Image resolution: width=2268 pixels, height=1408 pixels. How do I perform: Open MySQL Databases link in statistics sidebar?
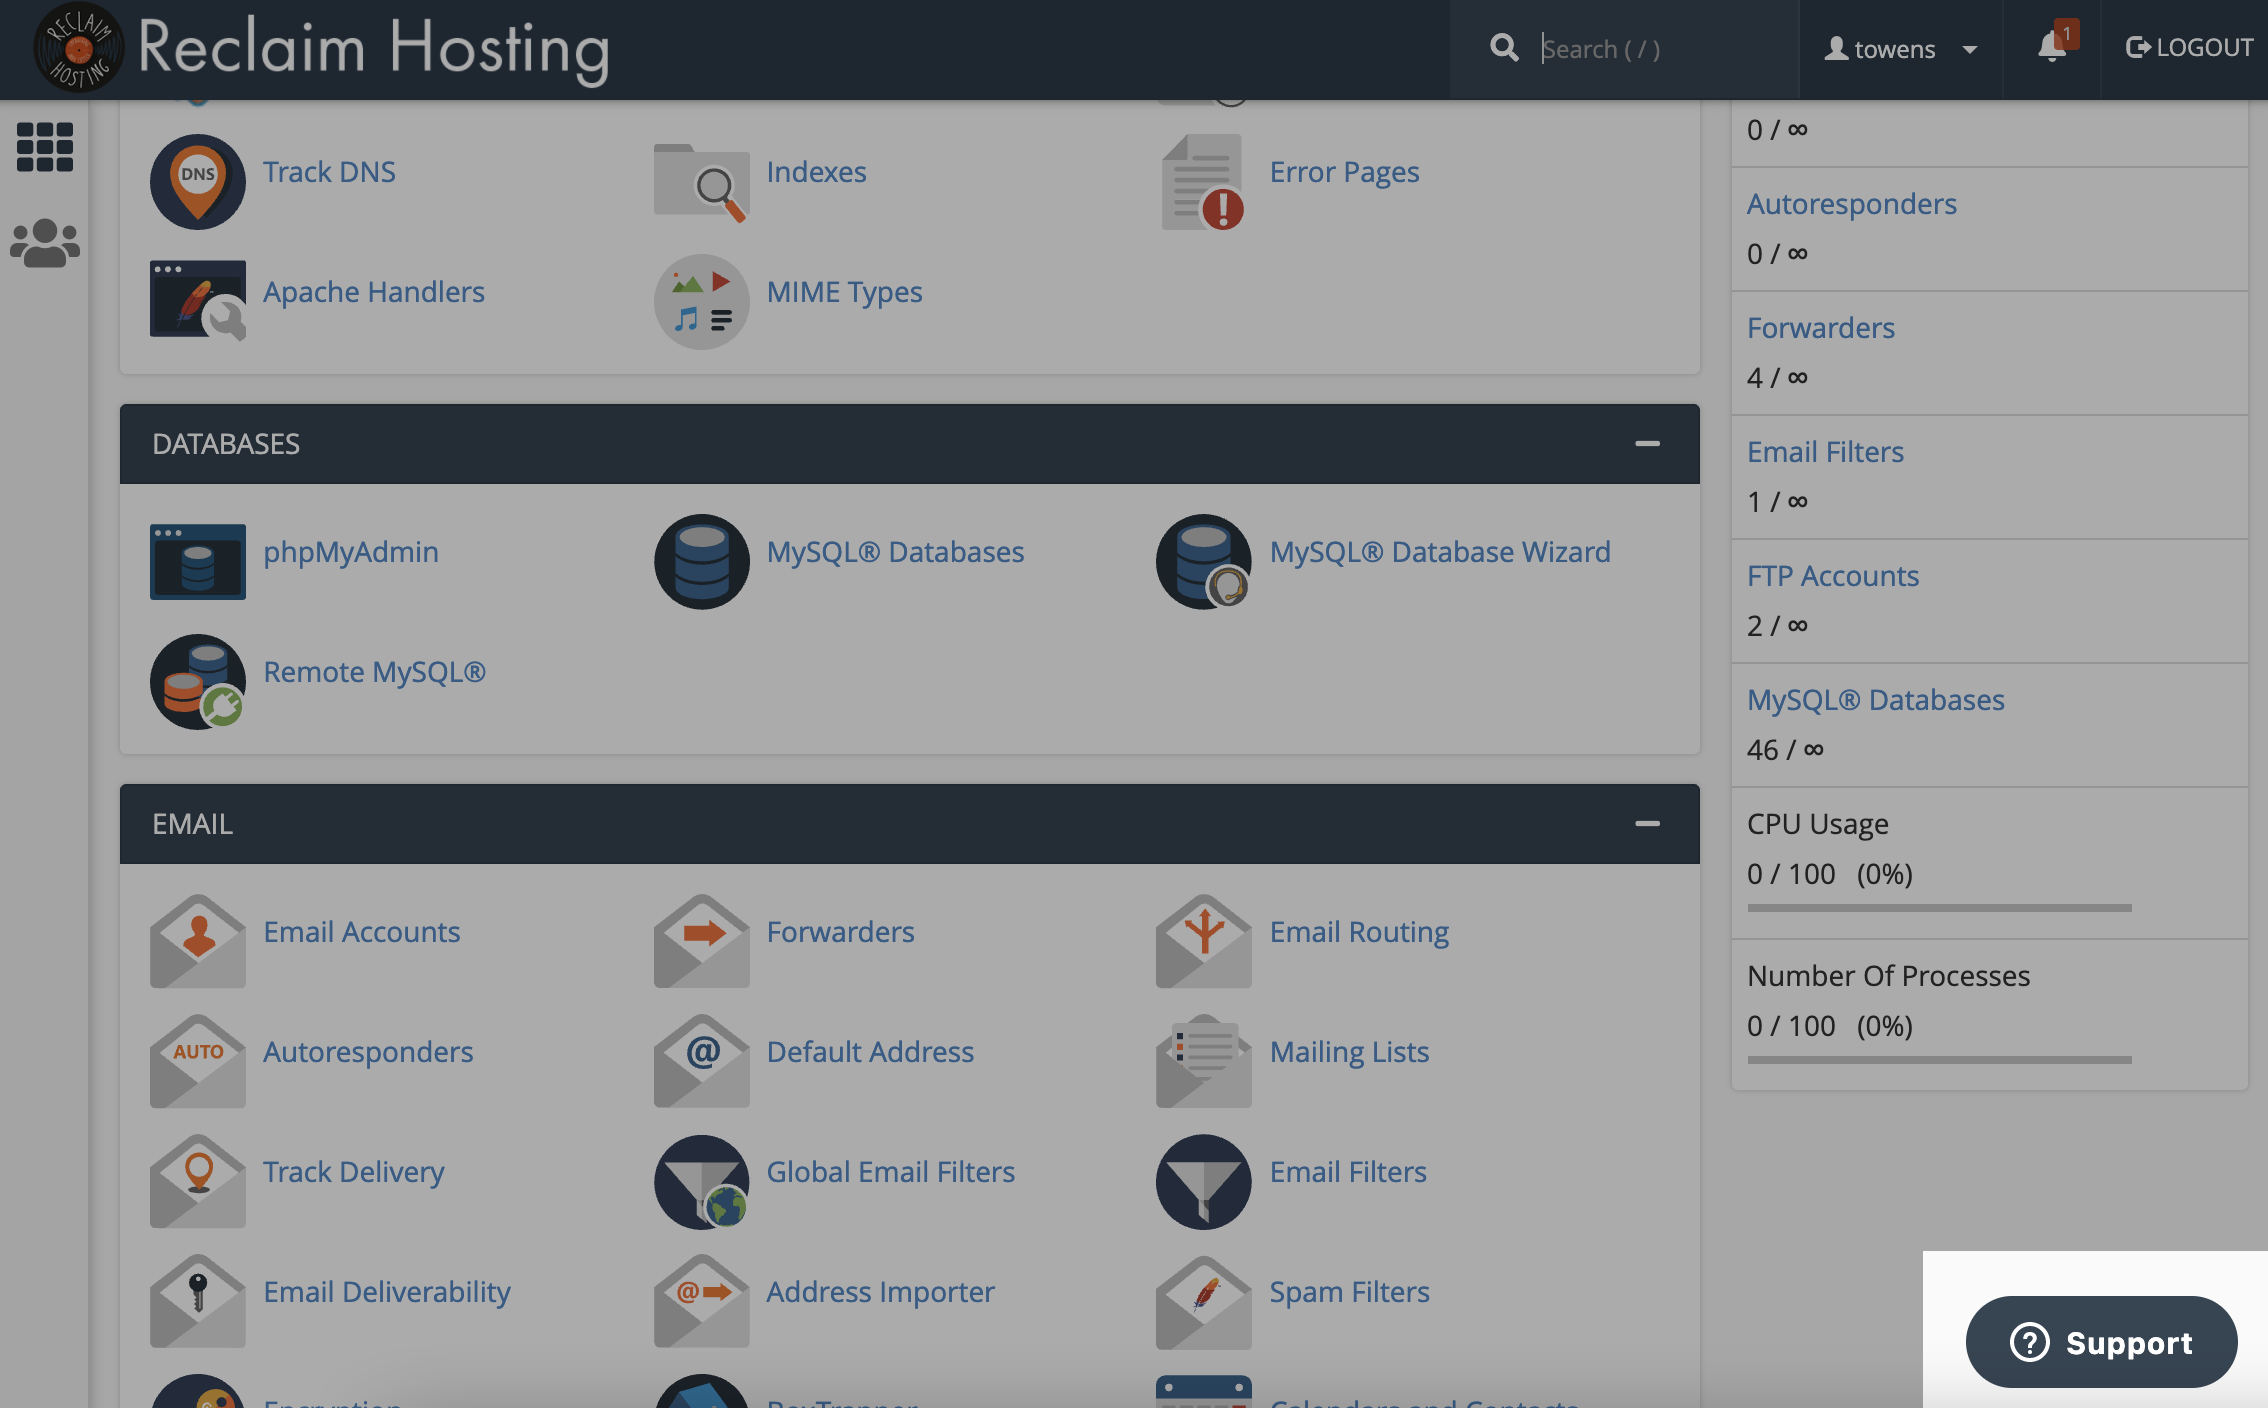click(x=1875, y=700)
